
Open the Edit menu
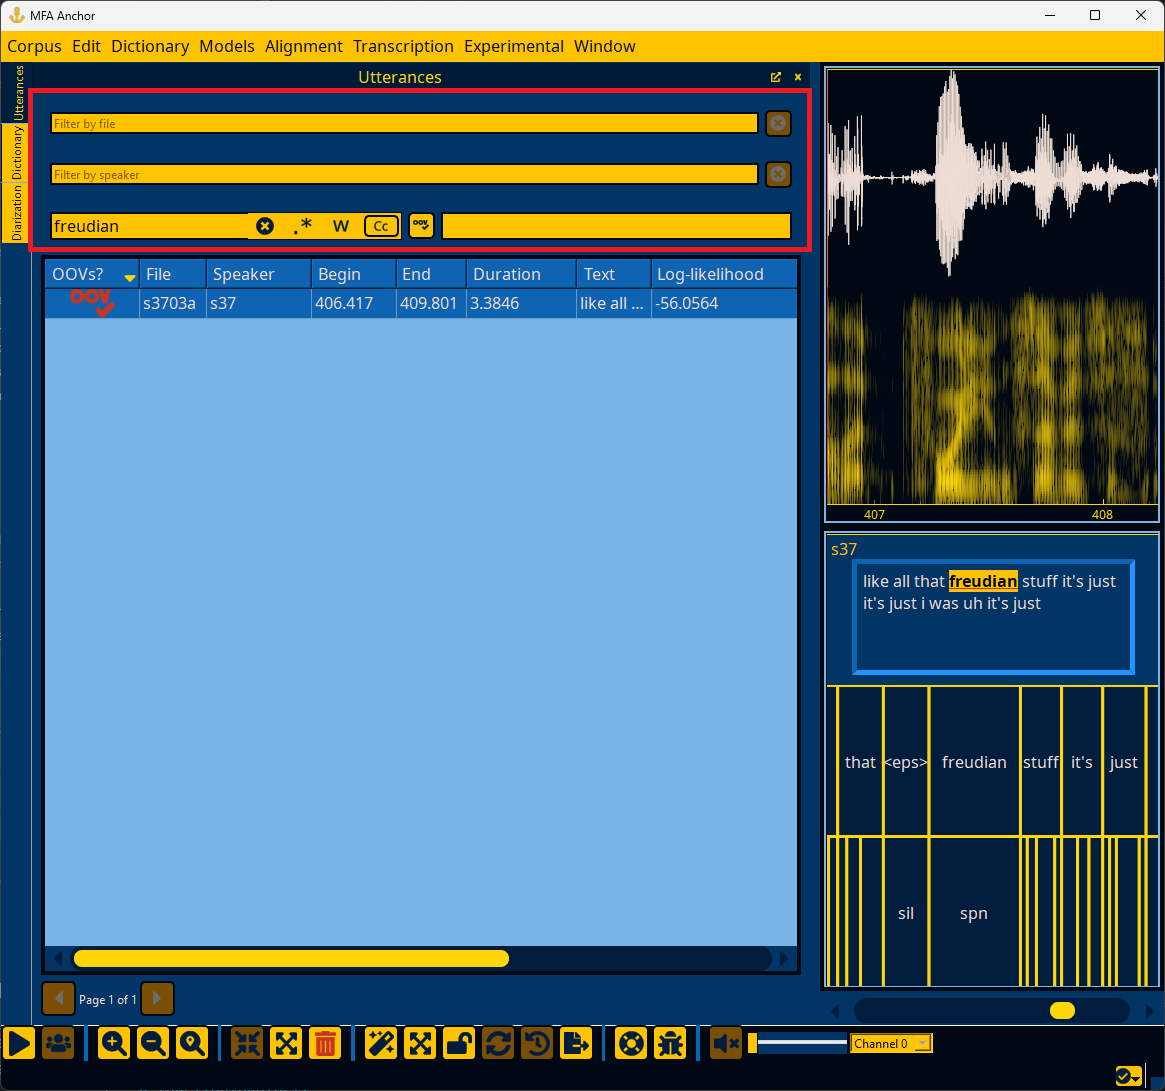click(x=86, y=46)
